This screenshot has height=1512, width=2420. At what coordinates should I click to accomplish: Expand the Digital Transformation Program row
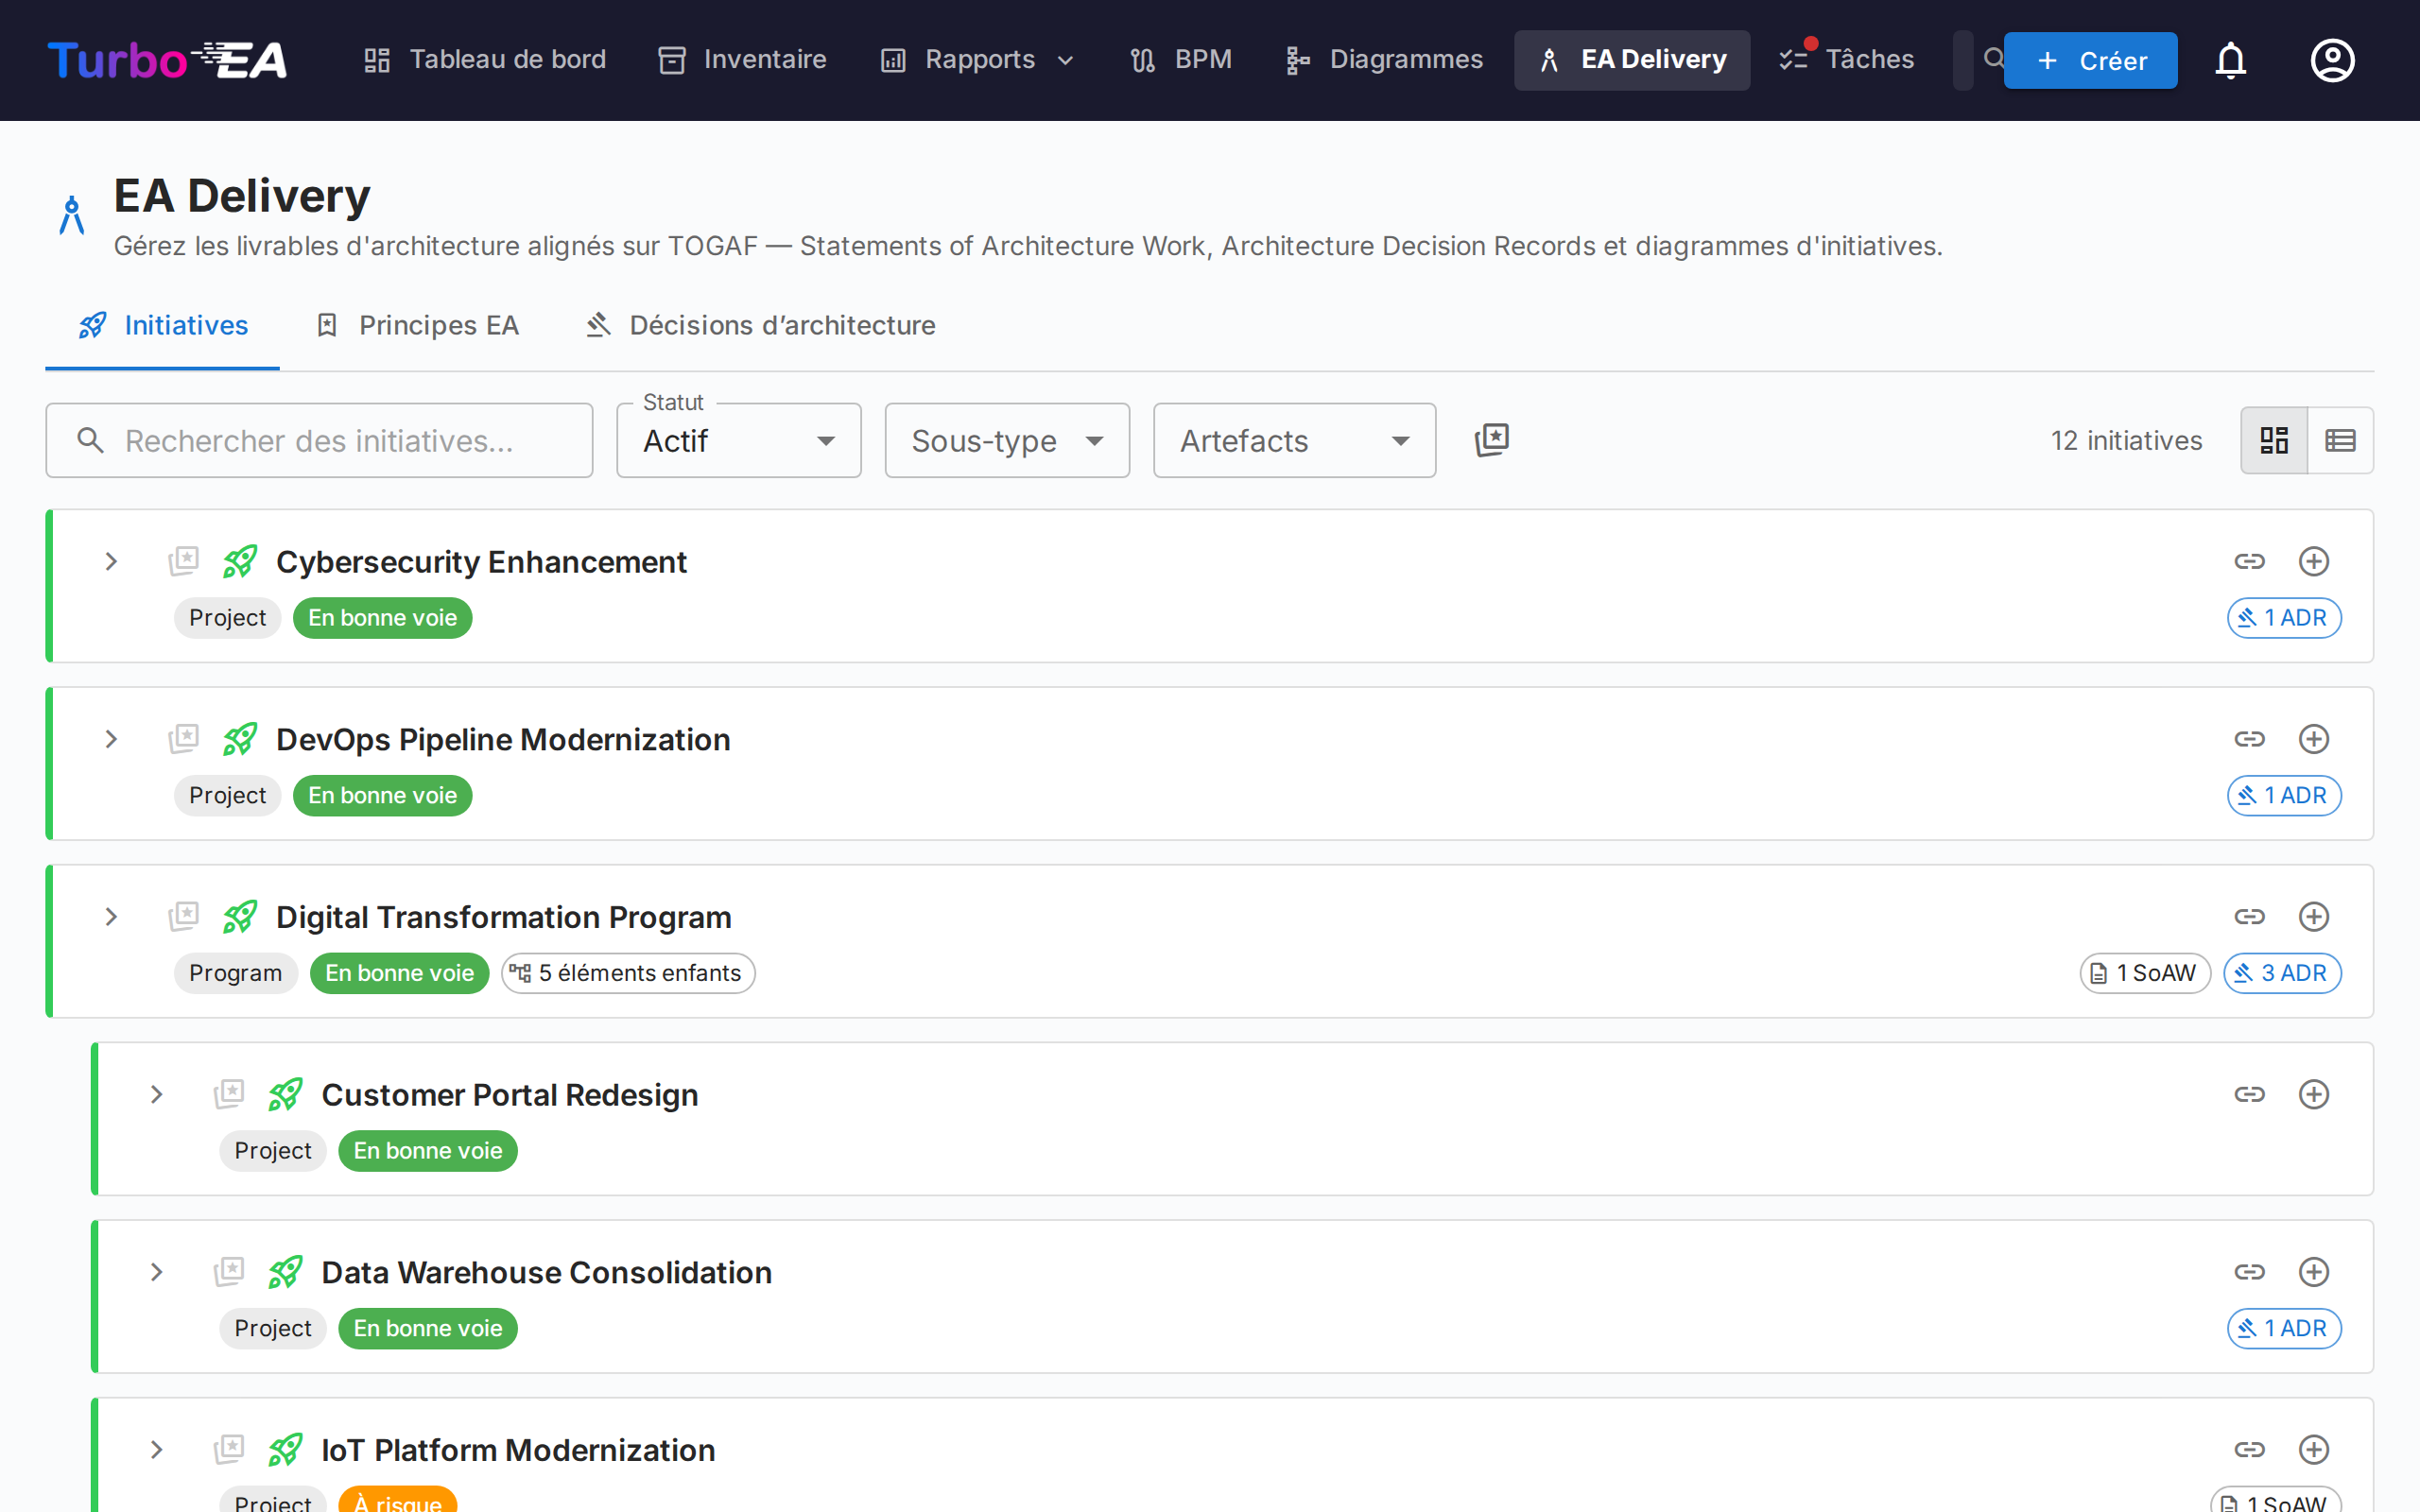click(x=110, y=916)
